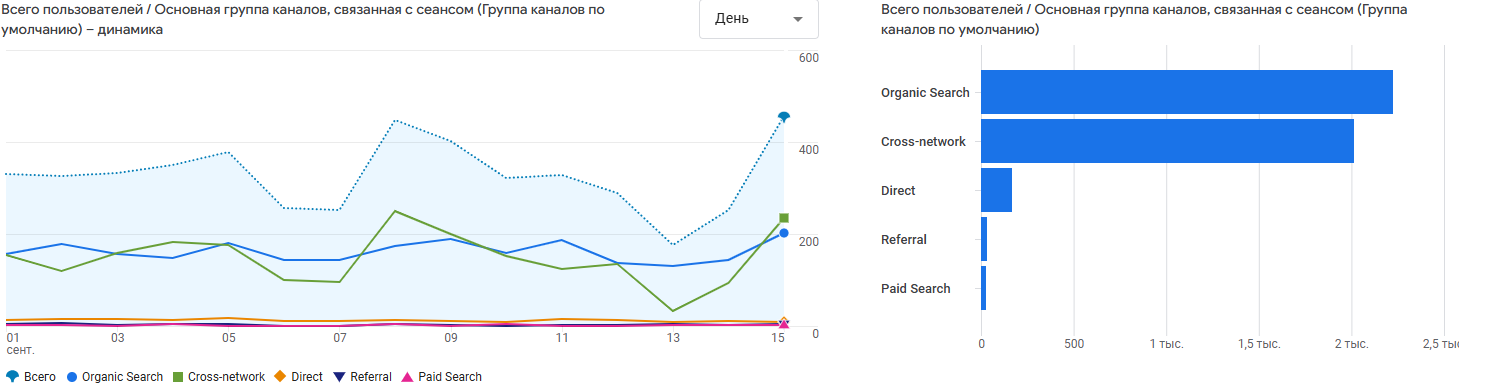Click the Всего endpoint marker on chart
1486x384 pixels.
coord(784,117)
